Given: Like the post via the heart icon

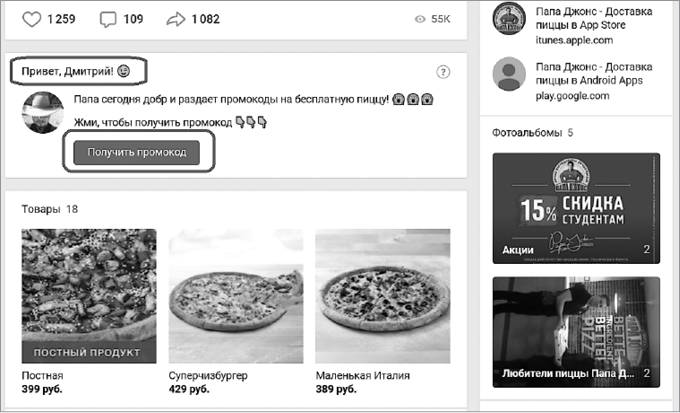Looking at the screenshot, I should click(32, 19).
